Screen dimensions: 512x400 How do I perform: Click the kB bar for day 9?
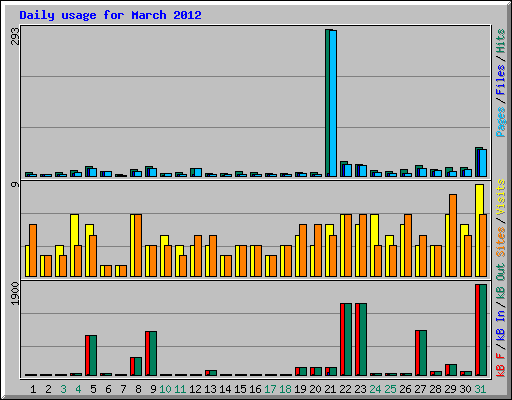(x=151, y=353)
